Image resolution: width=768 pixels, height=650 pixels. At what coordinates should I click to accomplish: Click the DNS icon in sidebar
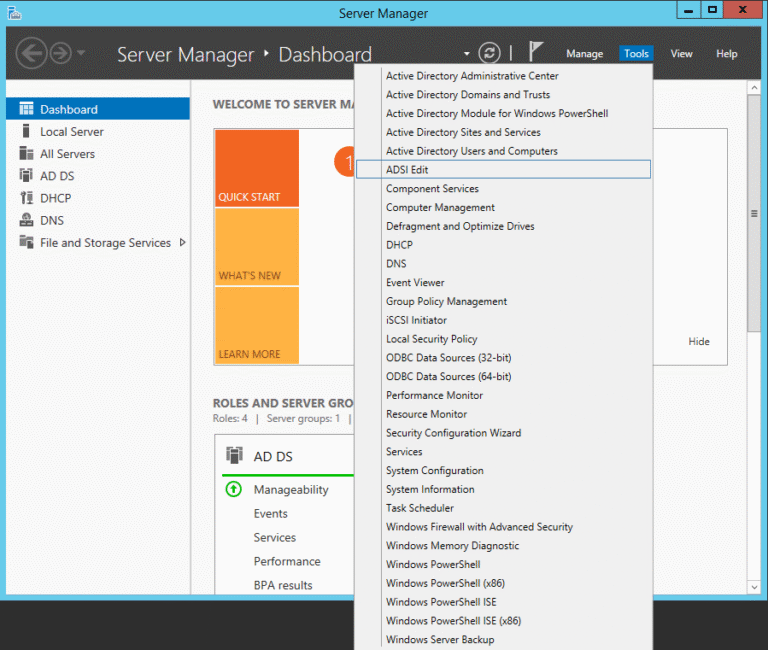[26, 220]
